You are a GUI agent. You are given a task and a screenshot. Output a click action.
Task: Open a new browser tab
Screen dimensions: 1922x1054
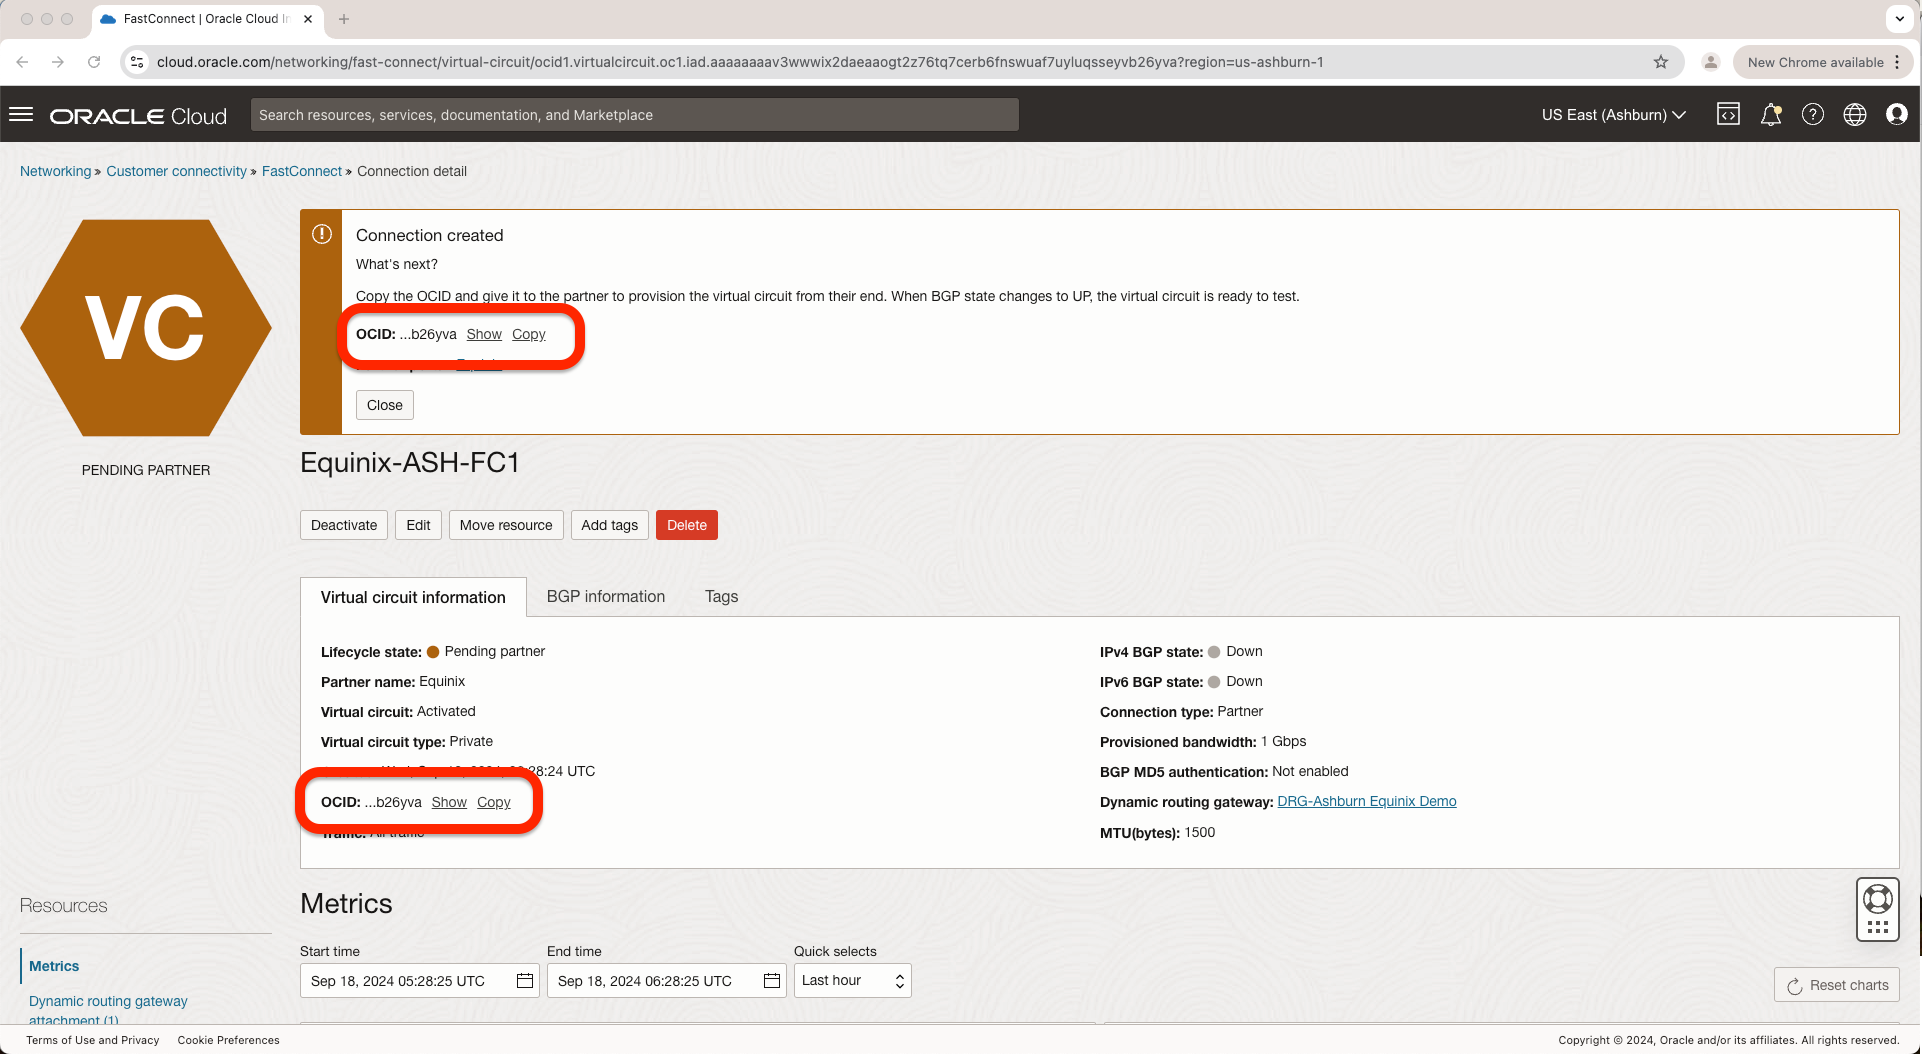click(x=344, y=19)
